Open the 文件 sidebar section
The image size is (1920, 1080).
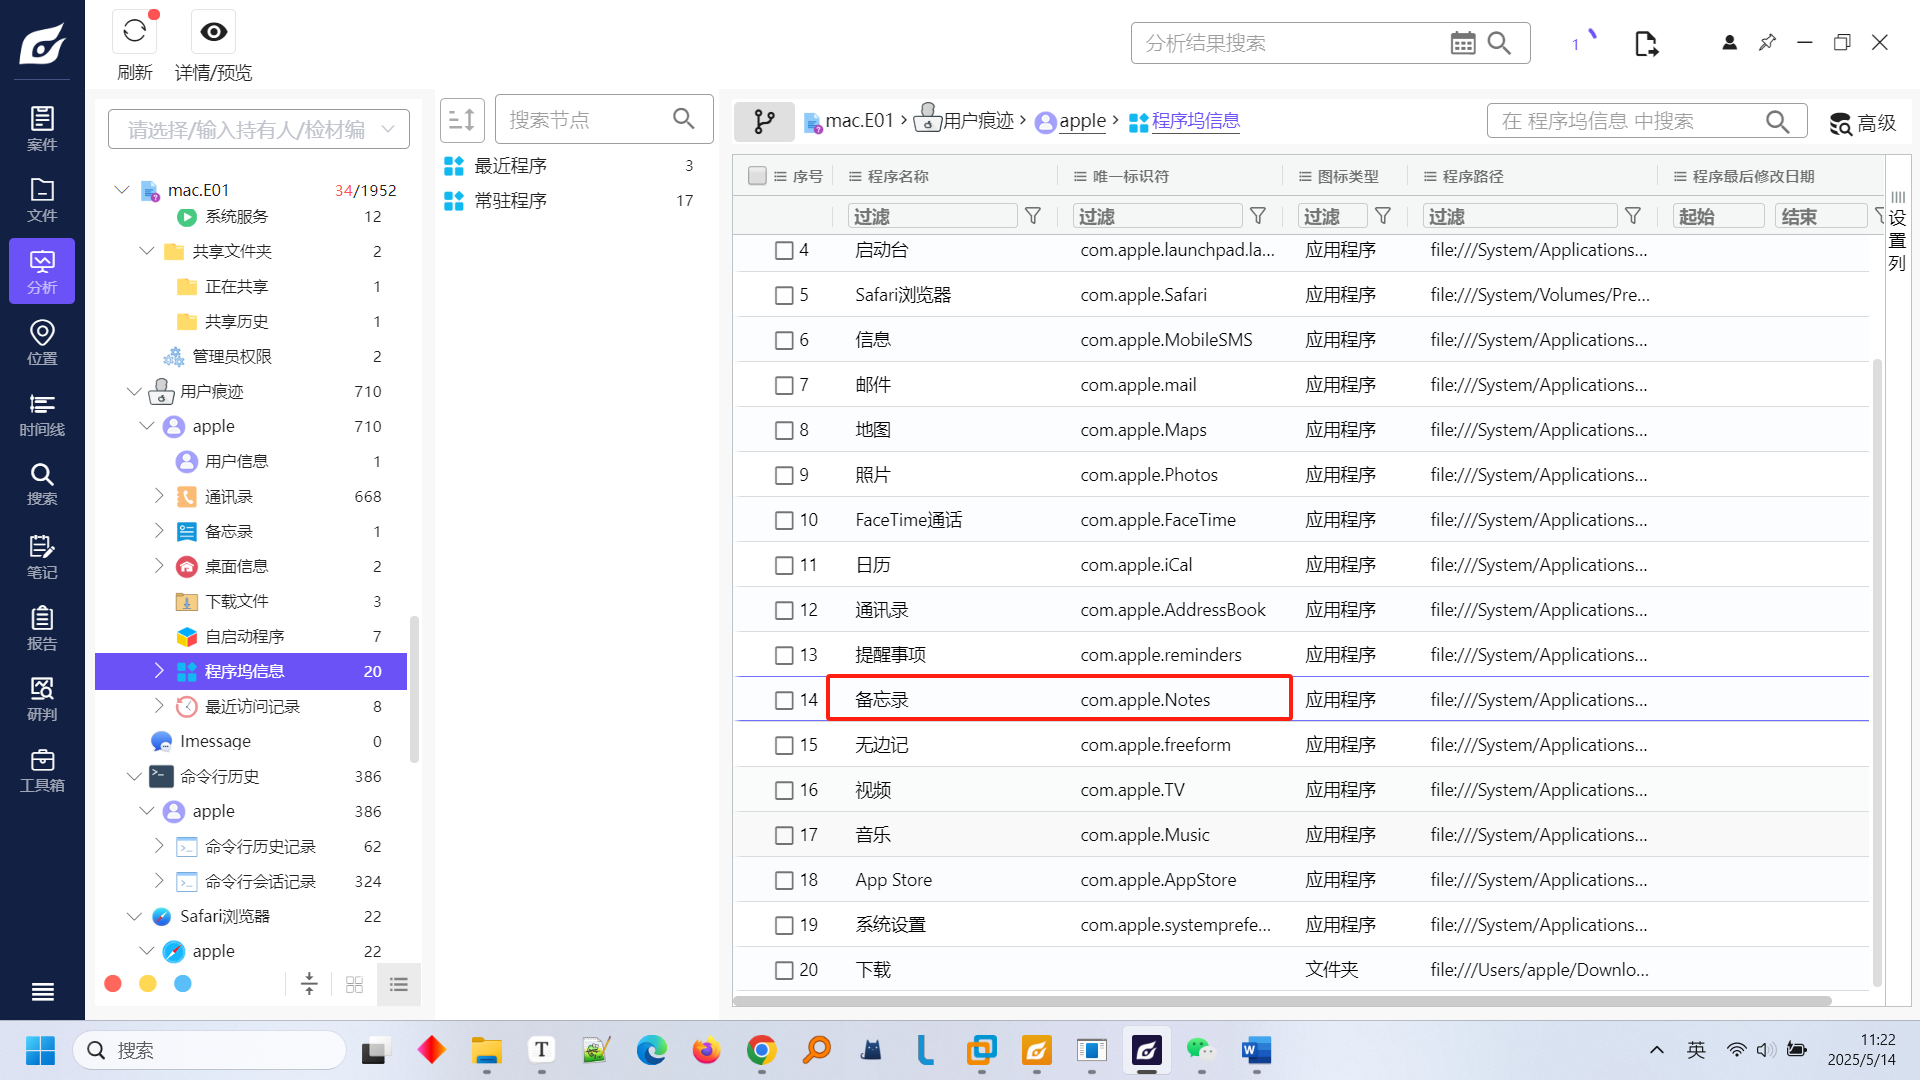point(42,200)
